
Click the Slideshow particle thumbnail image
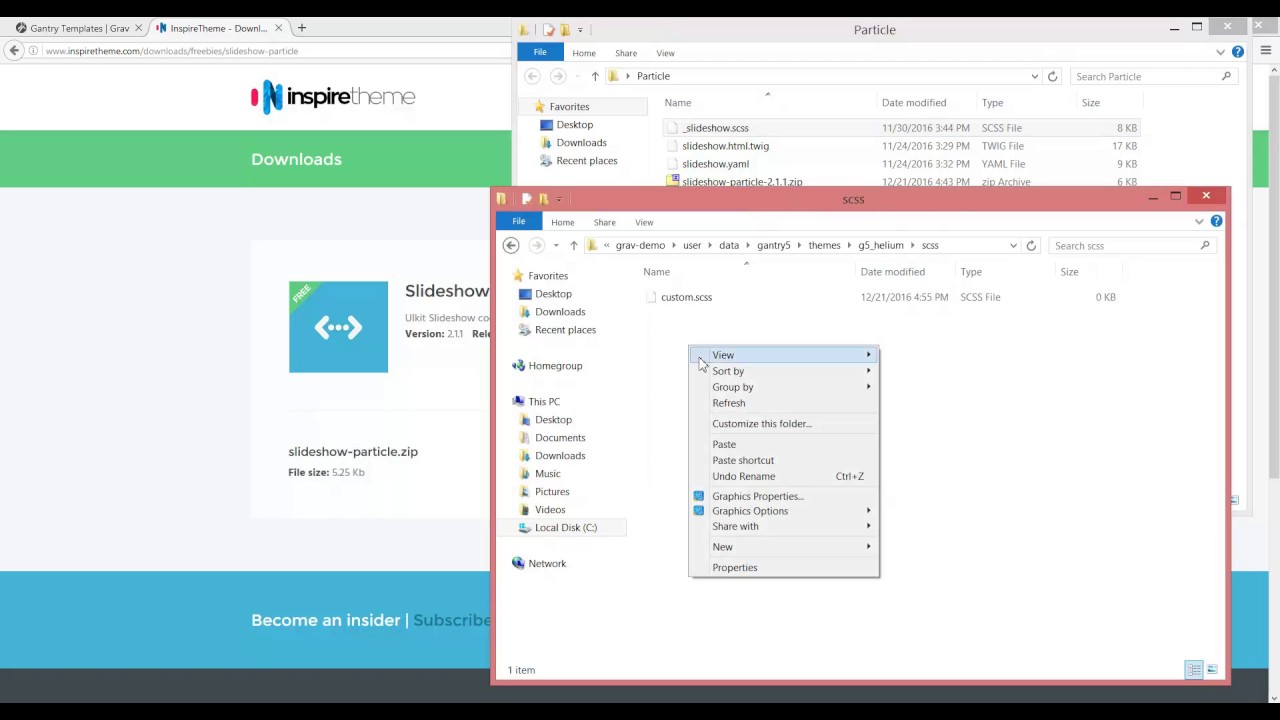point(338,327)
